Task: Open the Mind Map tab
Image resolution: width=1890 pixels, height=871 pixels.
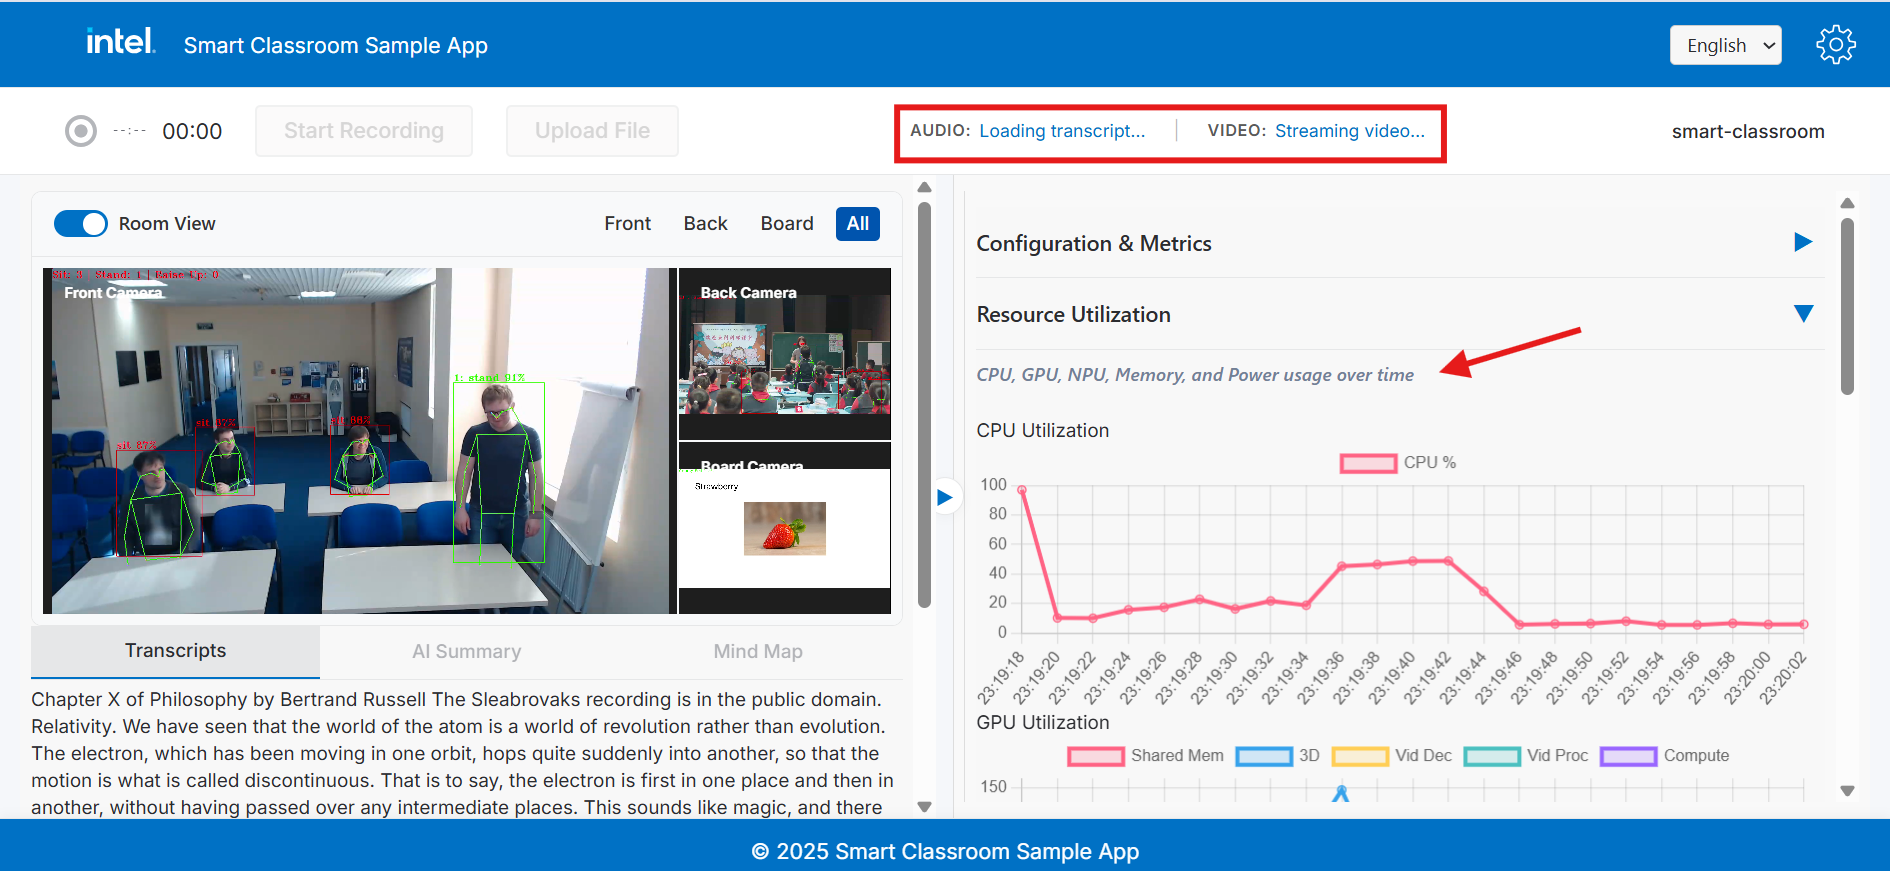Action: pyautogui.click(x=757, y=652)
